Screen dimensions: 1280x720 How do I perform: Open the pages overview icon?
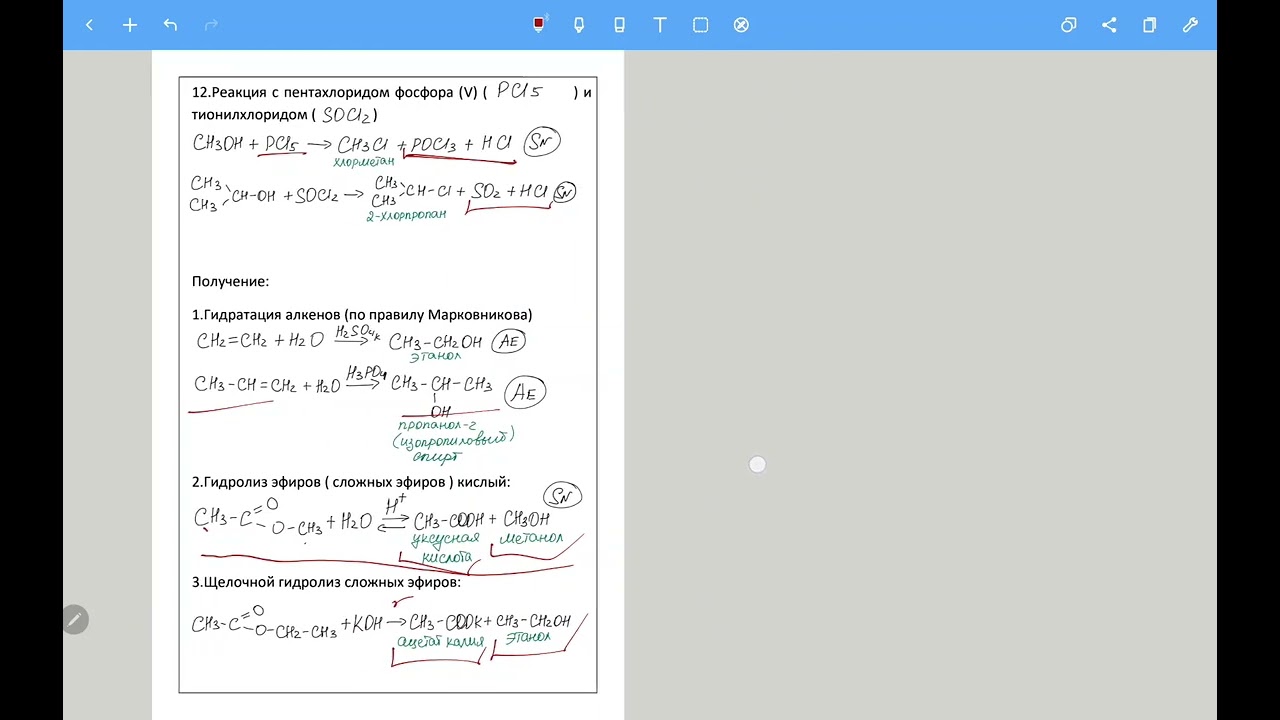[1150, 25]
